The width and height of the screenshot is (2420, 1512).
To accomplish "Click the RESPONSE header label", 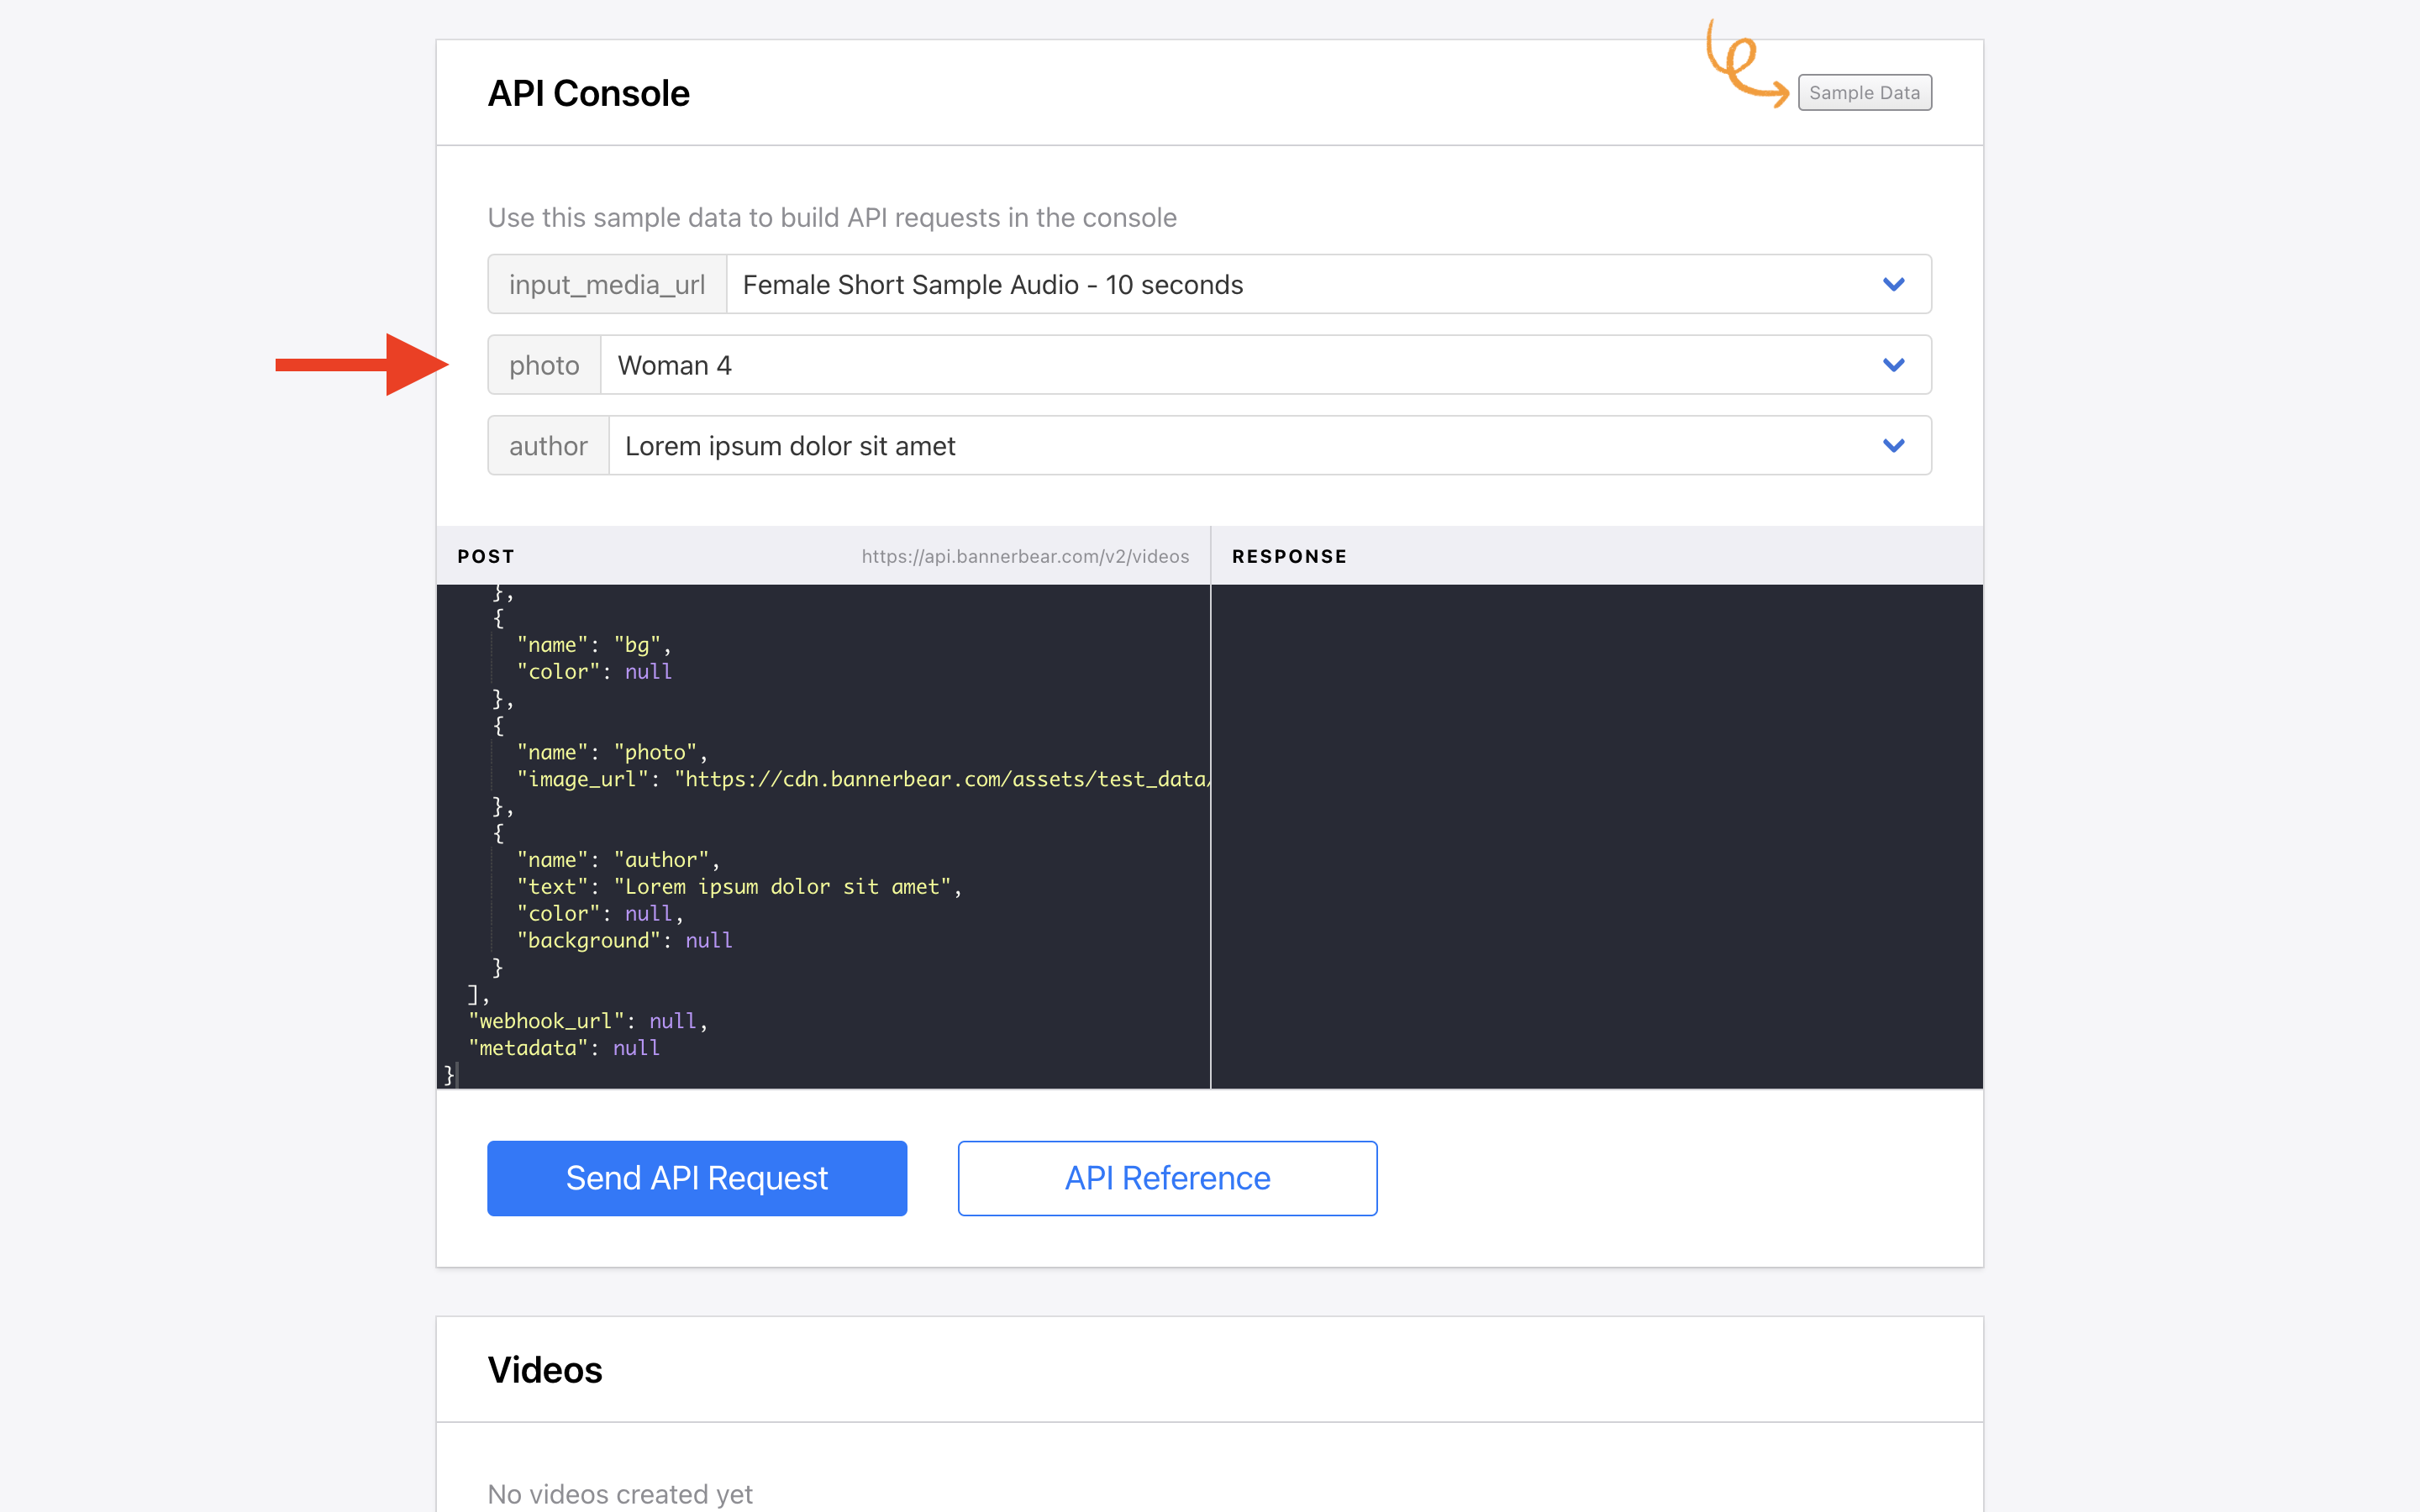I will 1289,556.
